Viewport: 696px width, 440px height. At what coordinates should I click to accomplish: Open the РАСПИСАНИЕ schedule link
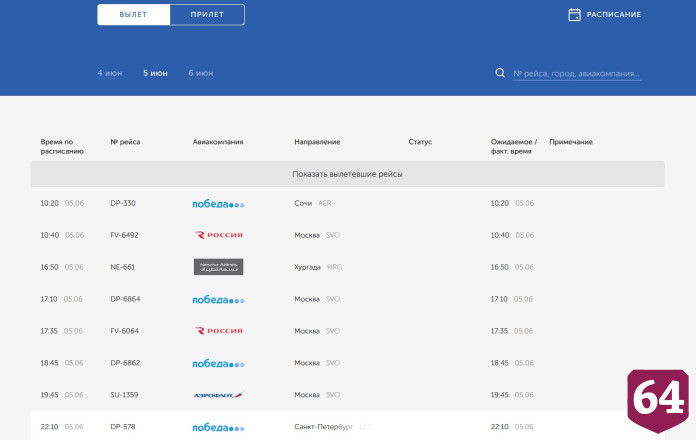(614, 15)
